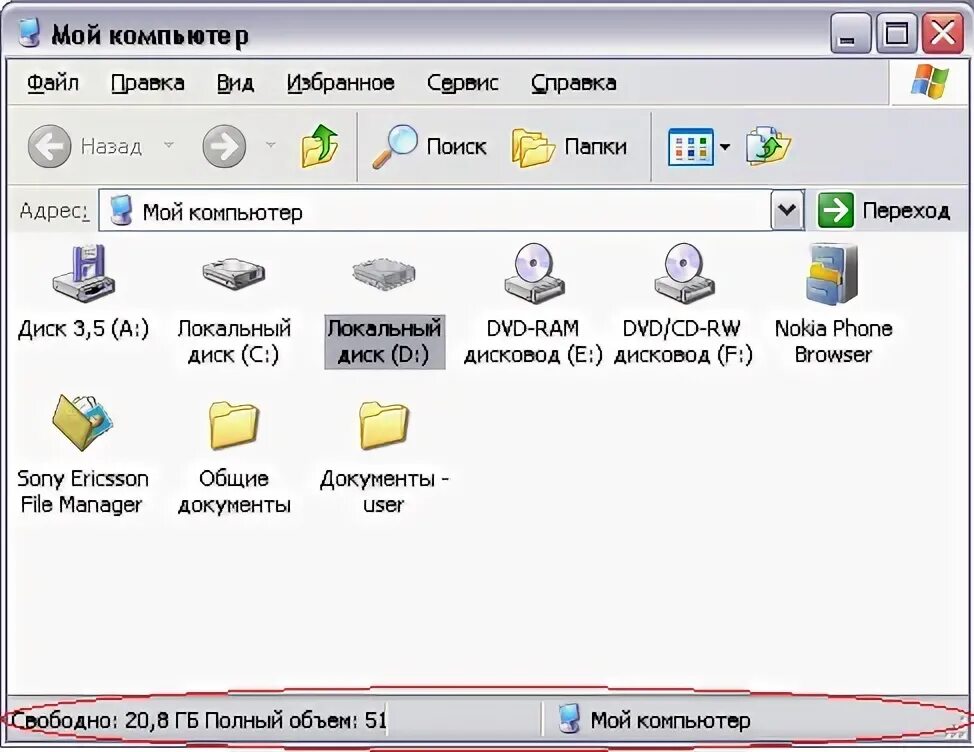The width and height of the screenshot is (974, 752).
Task: Open the Избранное menu
Action: point(340,83)
